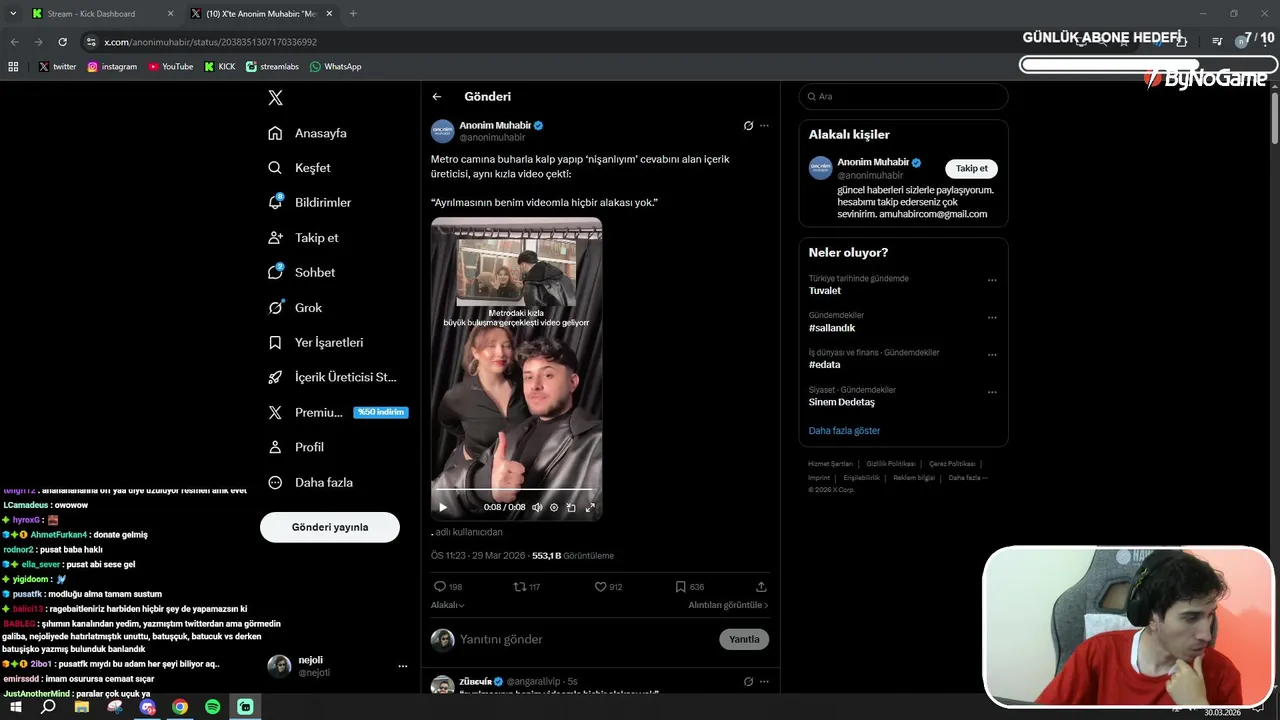1280x720 pixels.
Task: Open KICK bookmark
Action: click(x=219, y=67)
